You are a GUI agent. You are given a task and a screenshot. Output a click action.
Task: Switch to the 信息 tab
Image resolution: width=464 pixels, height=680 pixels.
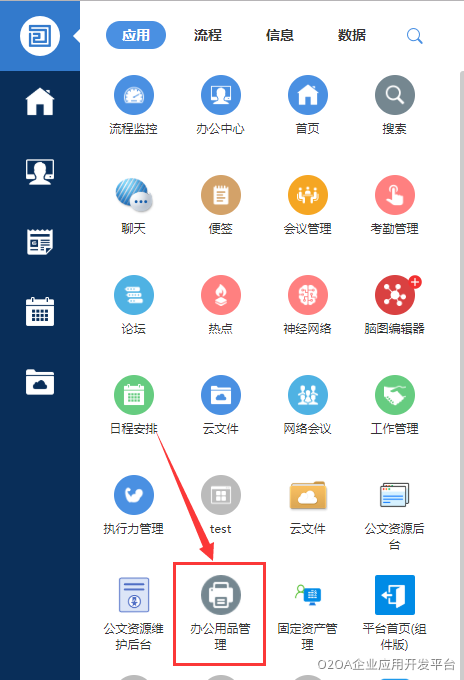[280, 35]
